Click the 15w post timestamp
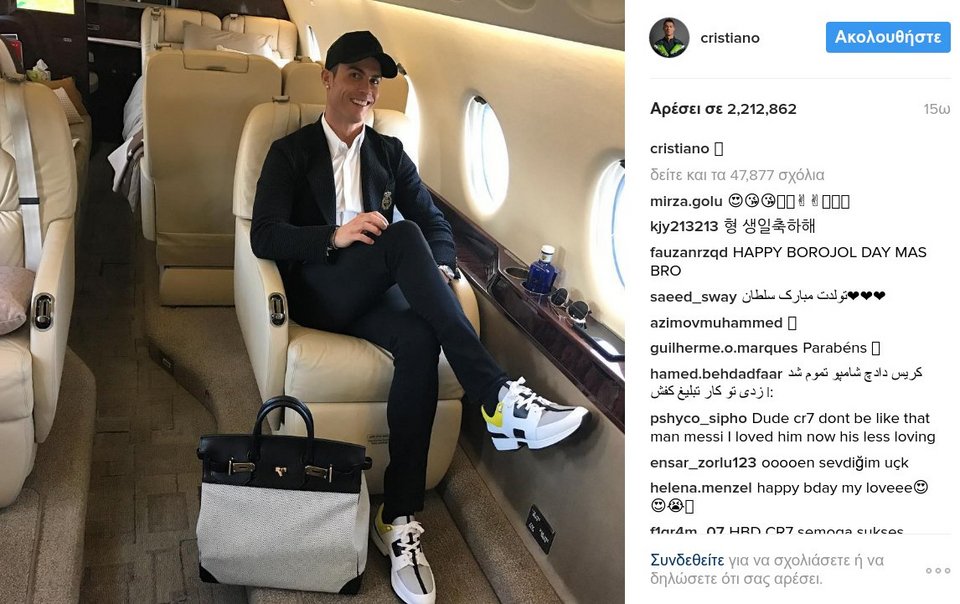This screenshot has height=604, width=960. coord(937,109)
